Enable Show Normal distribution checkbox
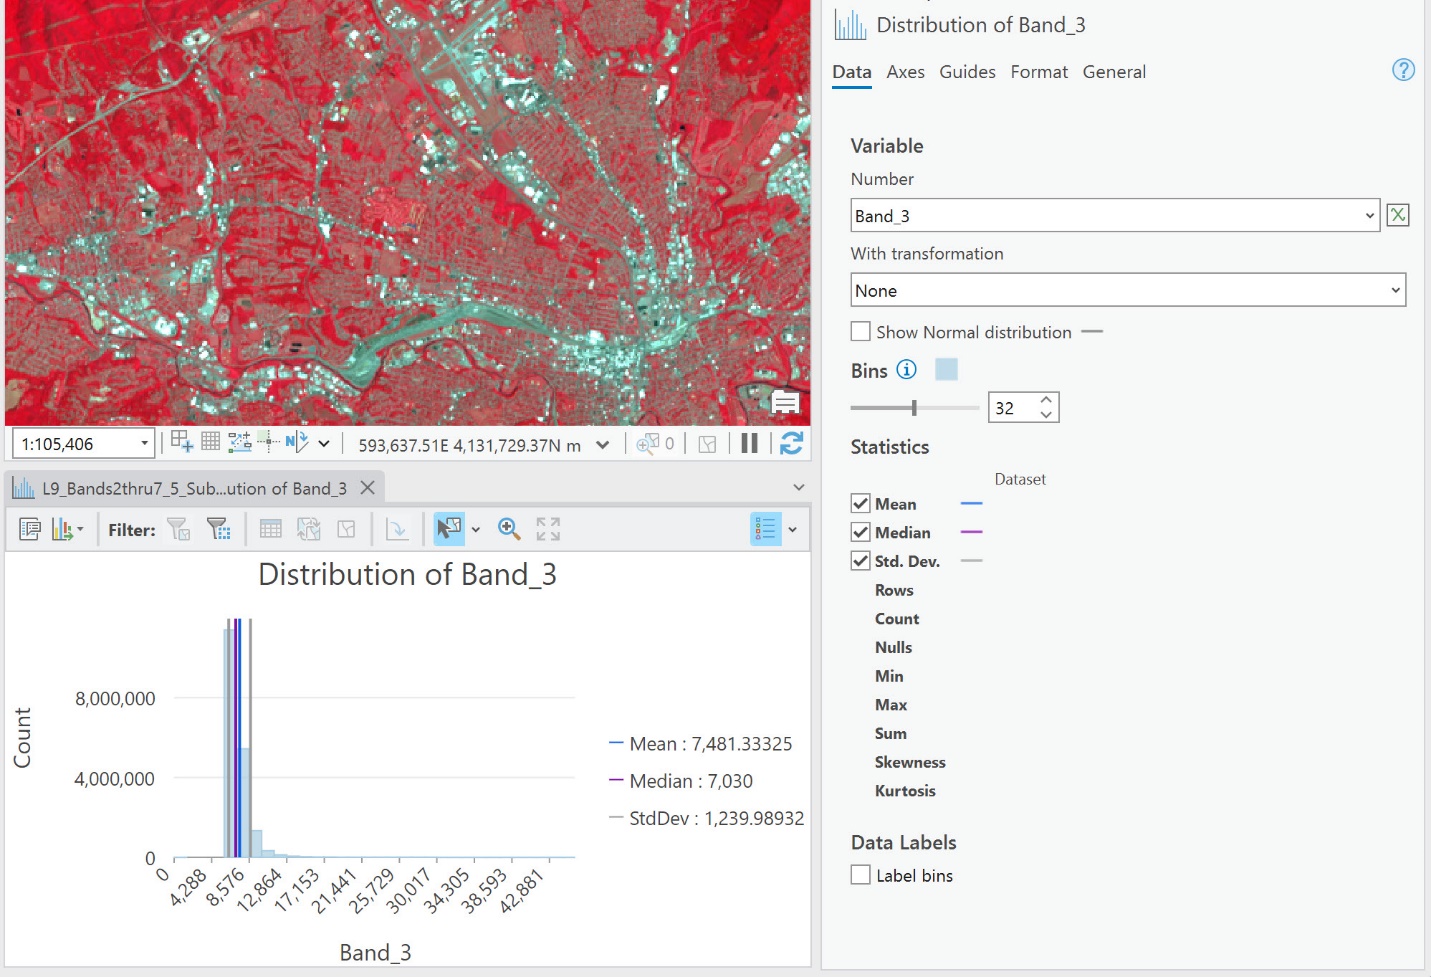The height and width of the screenshot is (977, 1431). pos(860,331)
